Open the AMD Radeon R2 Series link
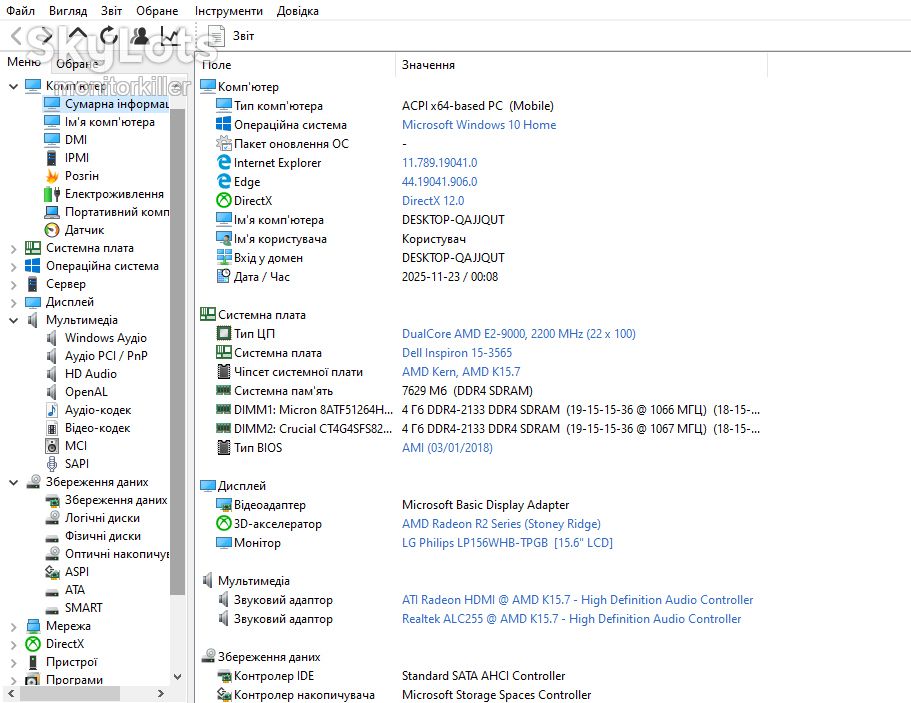Viewport: 911px width, 703px height. tap(501, 523)
